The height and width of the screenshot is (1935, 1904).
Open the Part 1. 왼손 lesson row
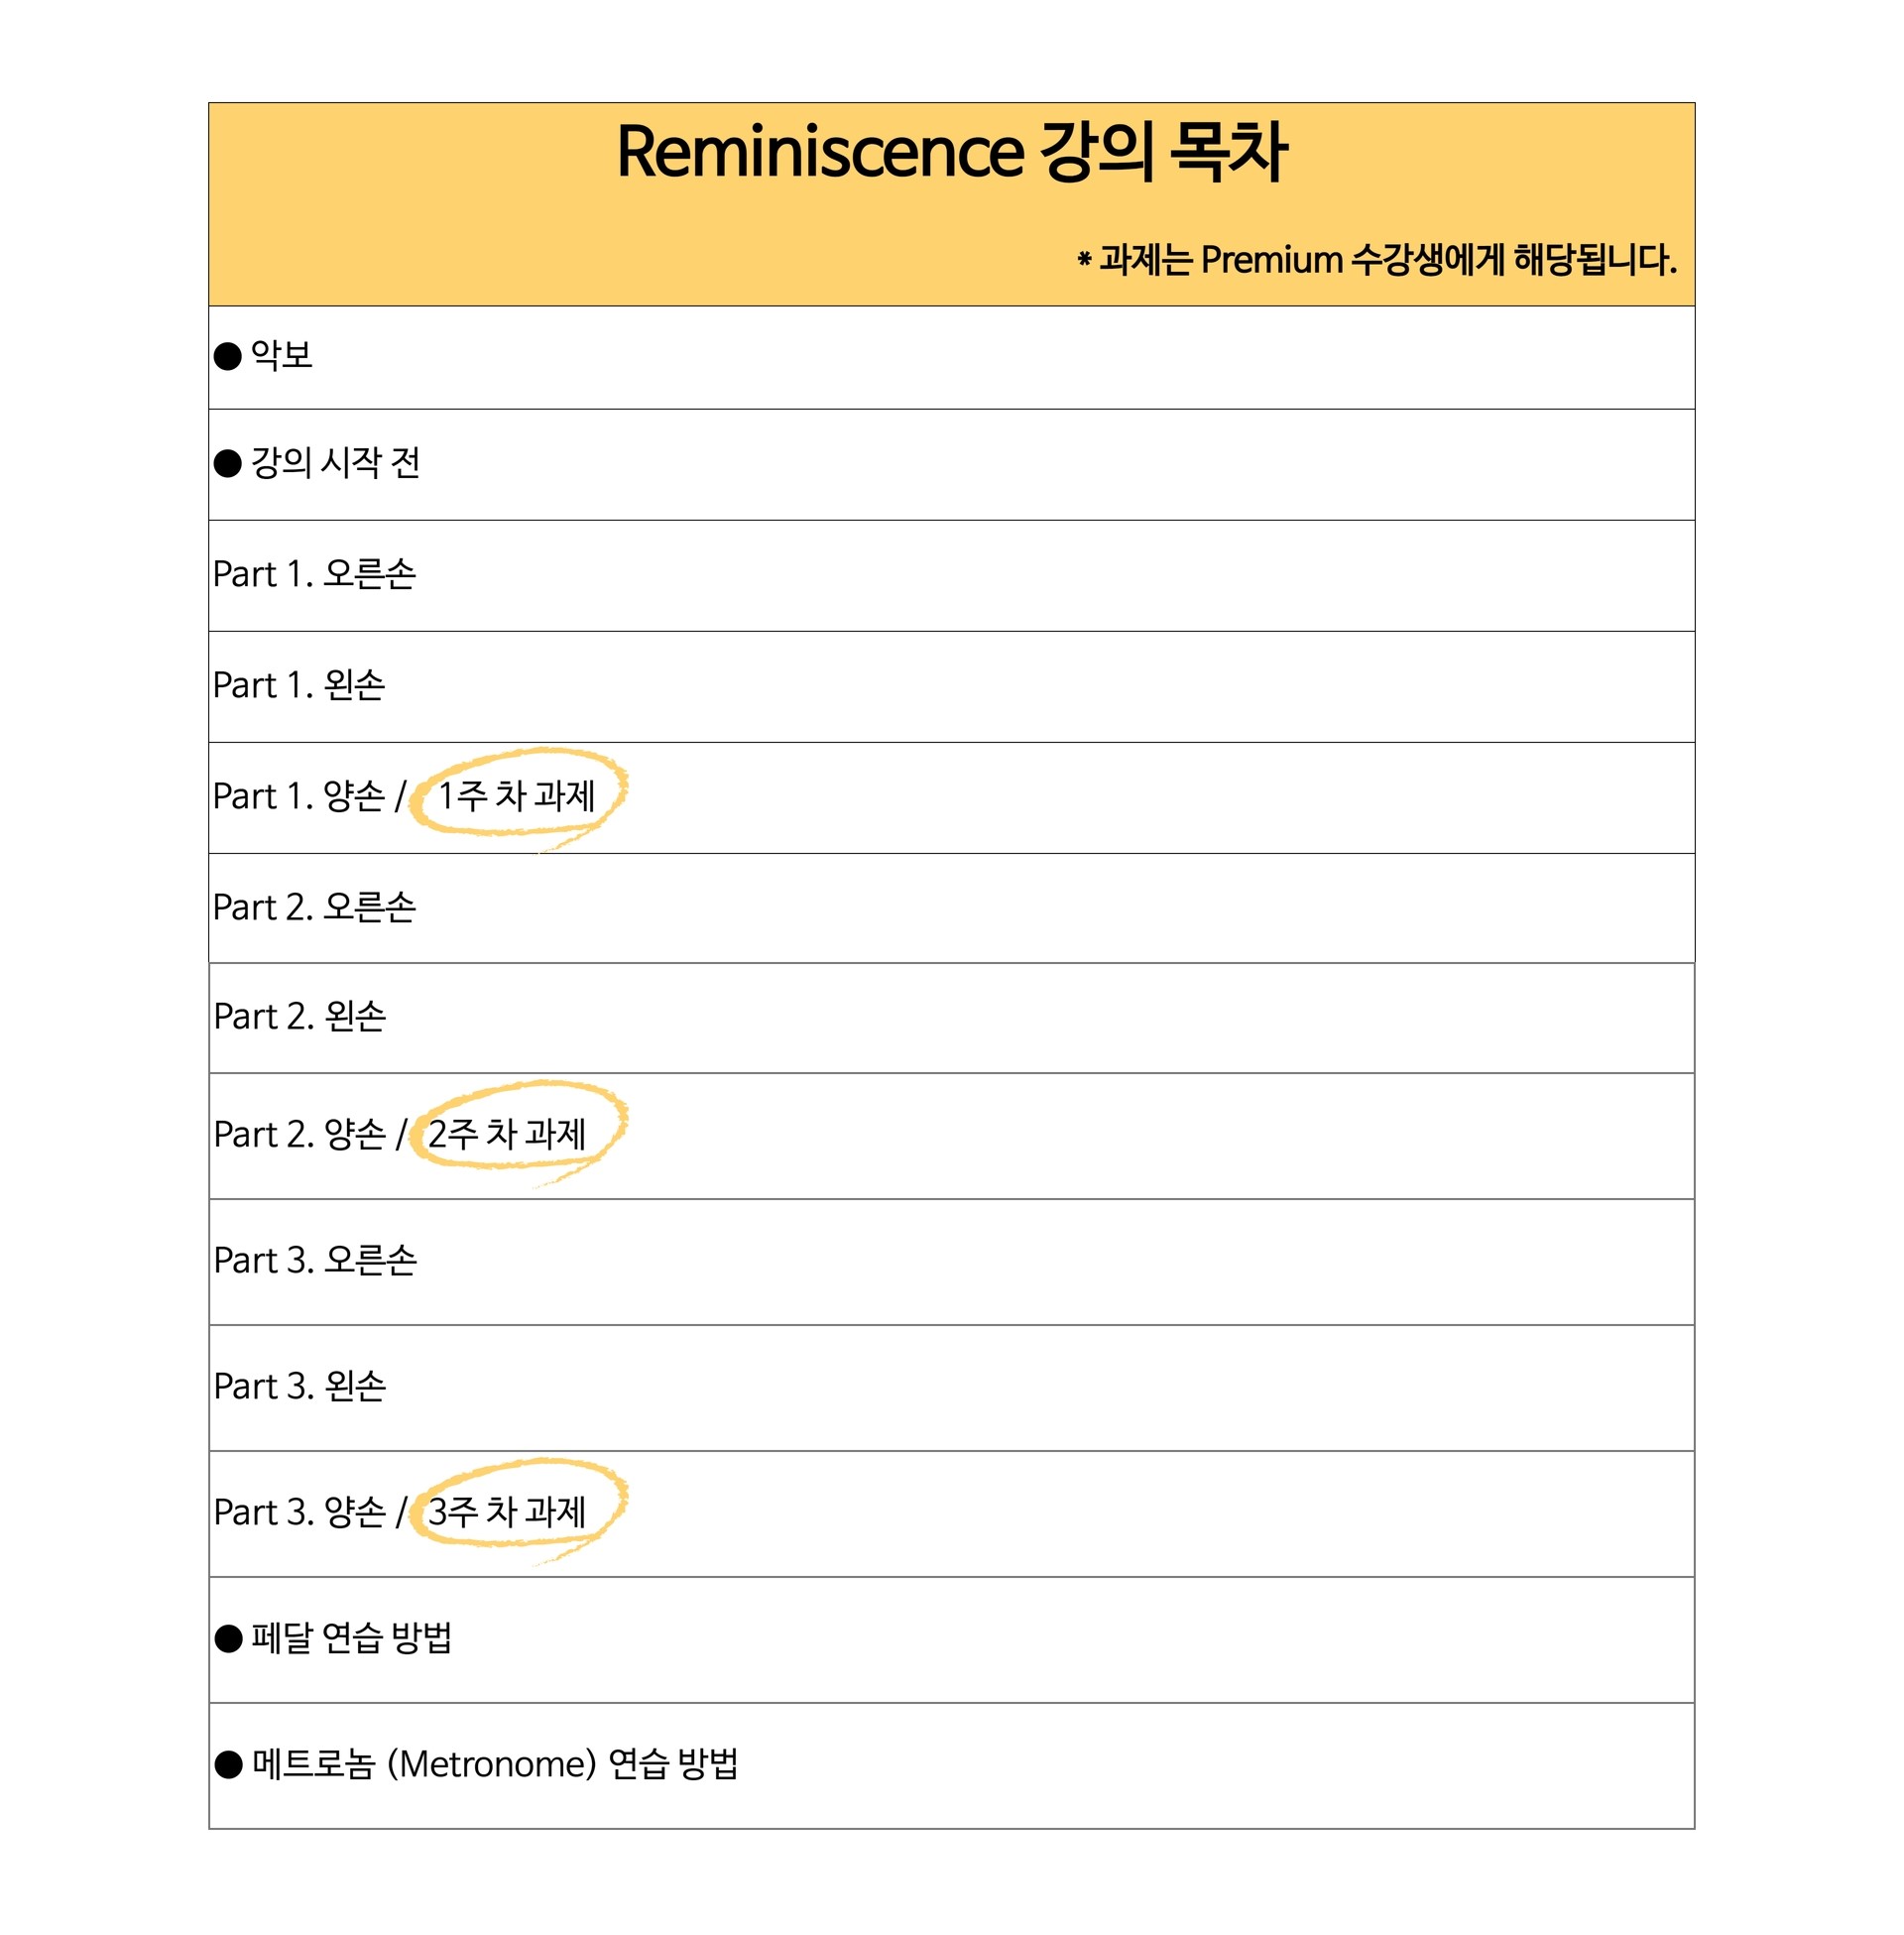[x=299, y=685]
